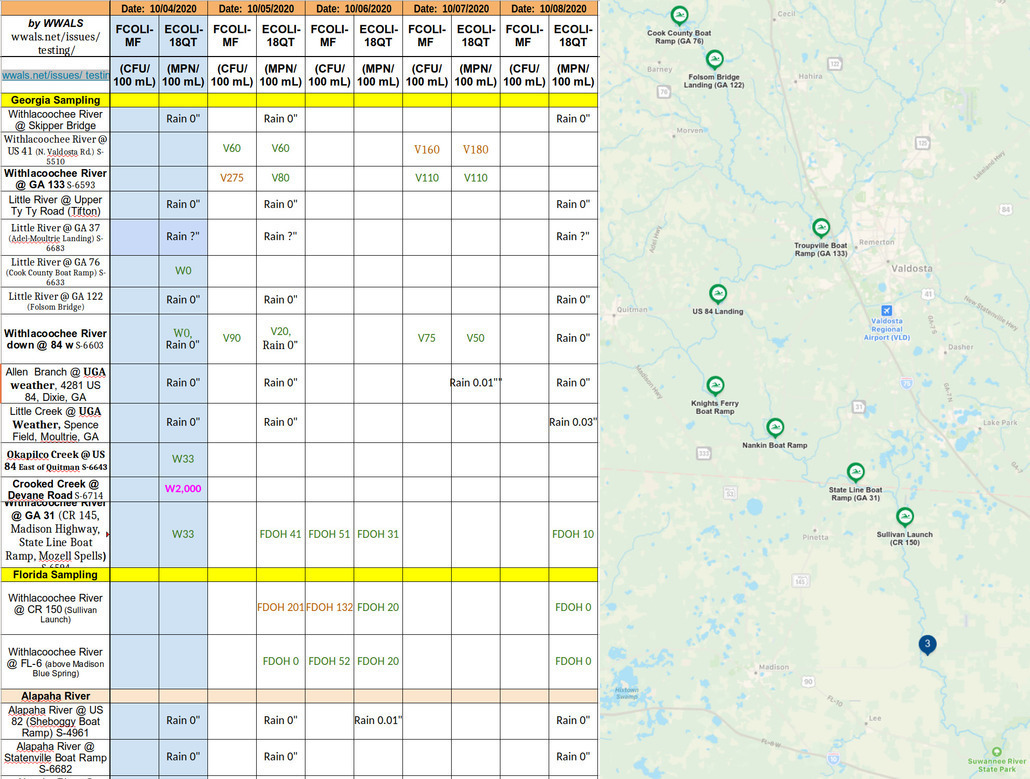Click the Valdosta city label on map

pyautogui.click(x=912, y=269)
